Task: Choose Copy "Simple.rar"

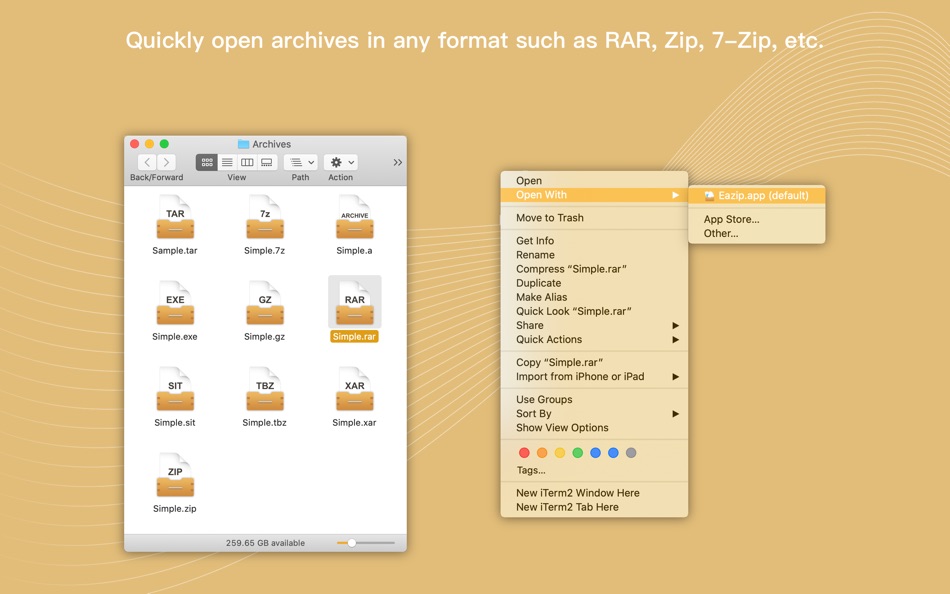Action: point(594,362)
